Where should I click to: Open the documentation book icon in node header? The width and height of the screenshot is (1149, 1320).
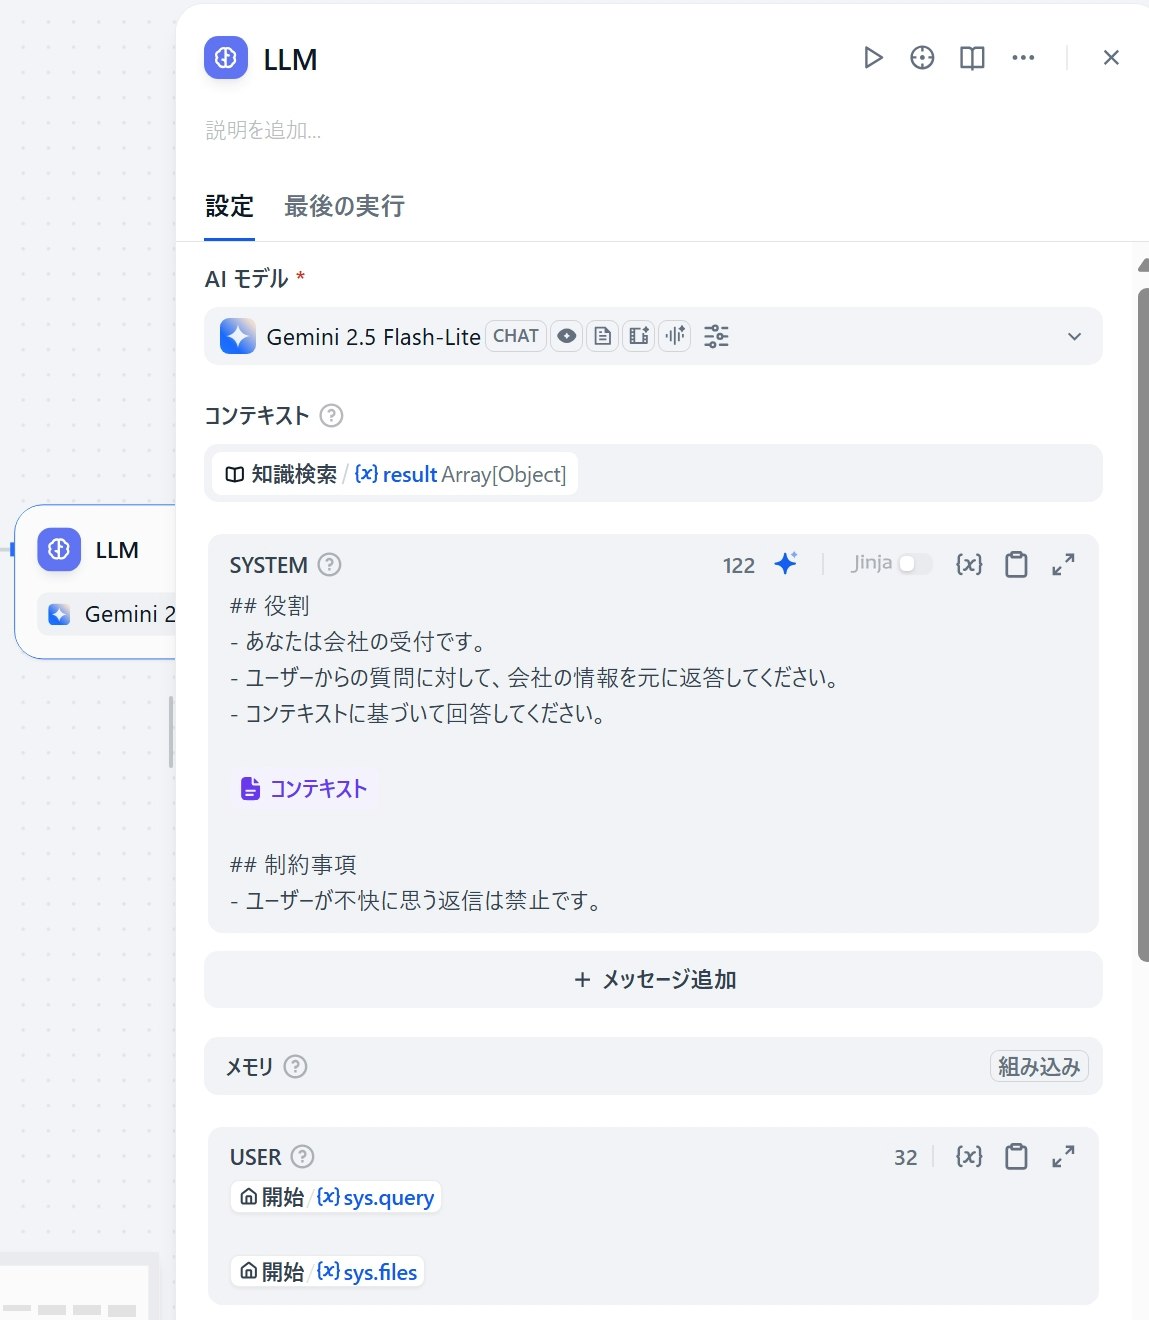[x=971, y=58]
